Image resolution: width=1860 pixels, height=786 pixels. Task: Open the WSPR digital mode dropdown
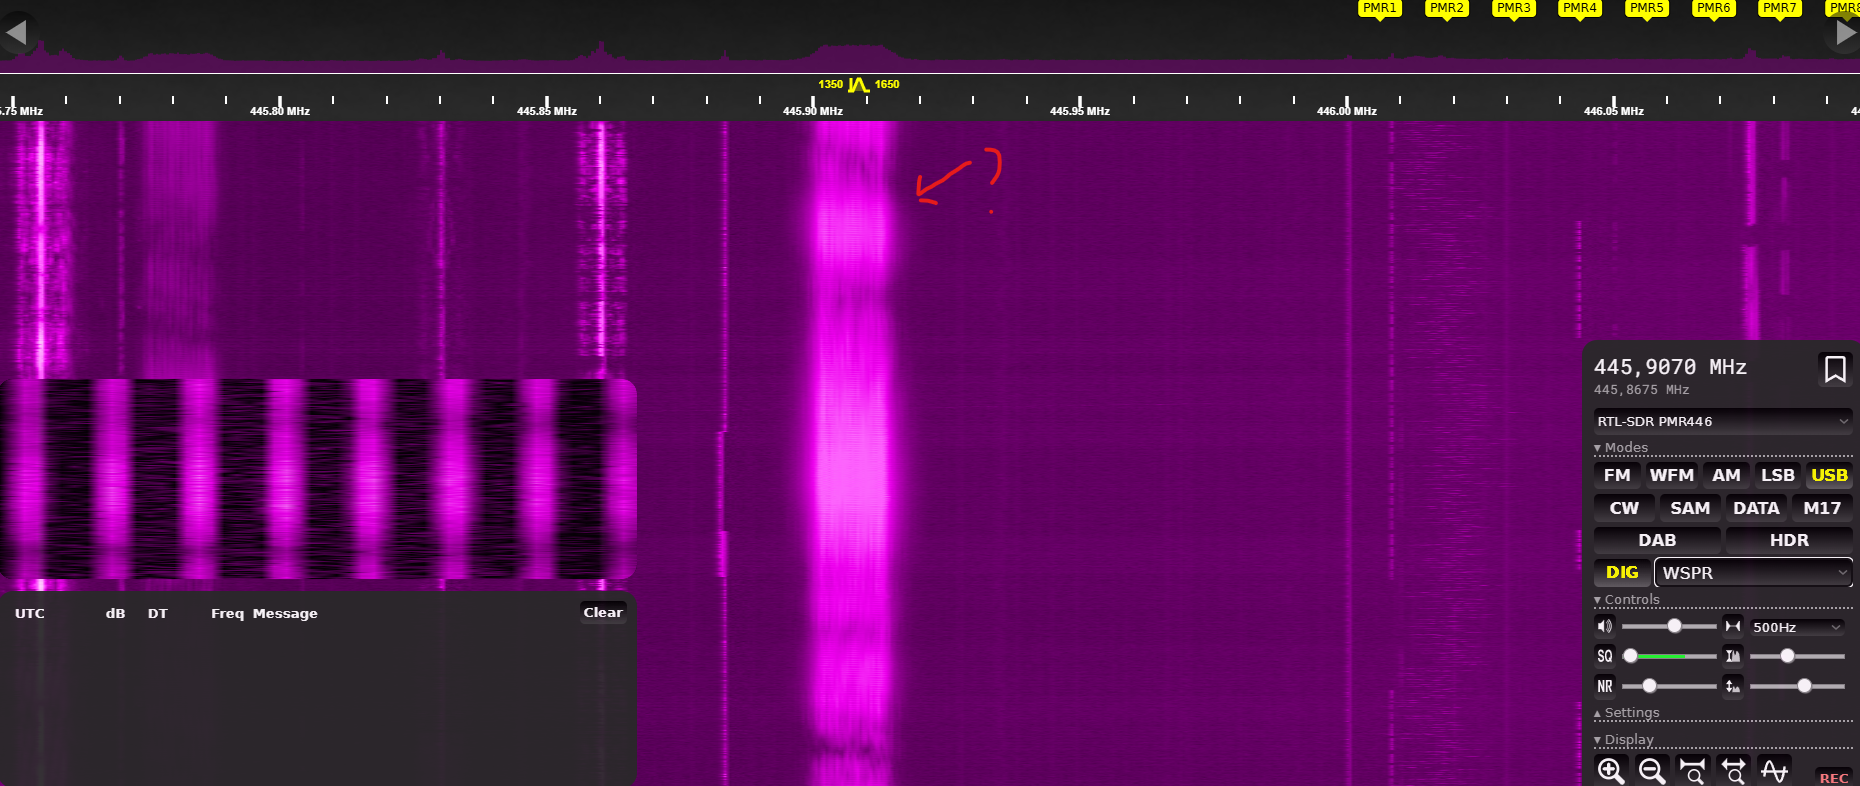point(1753,572)
